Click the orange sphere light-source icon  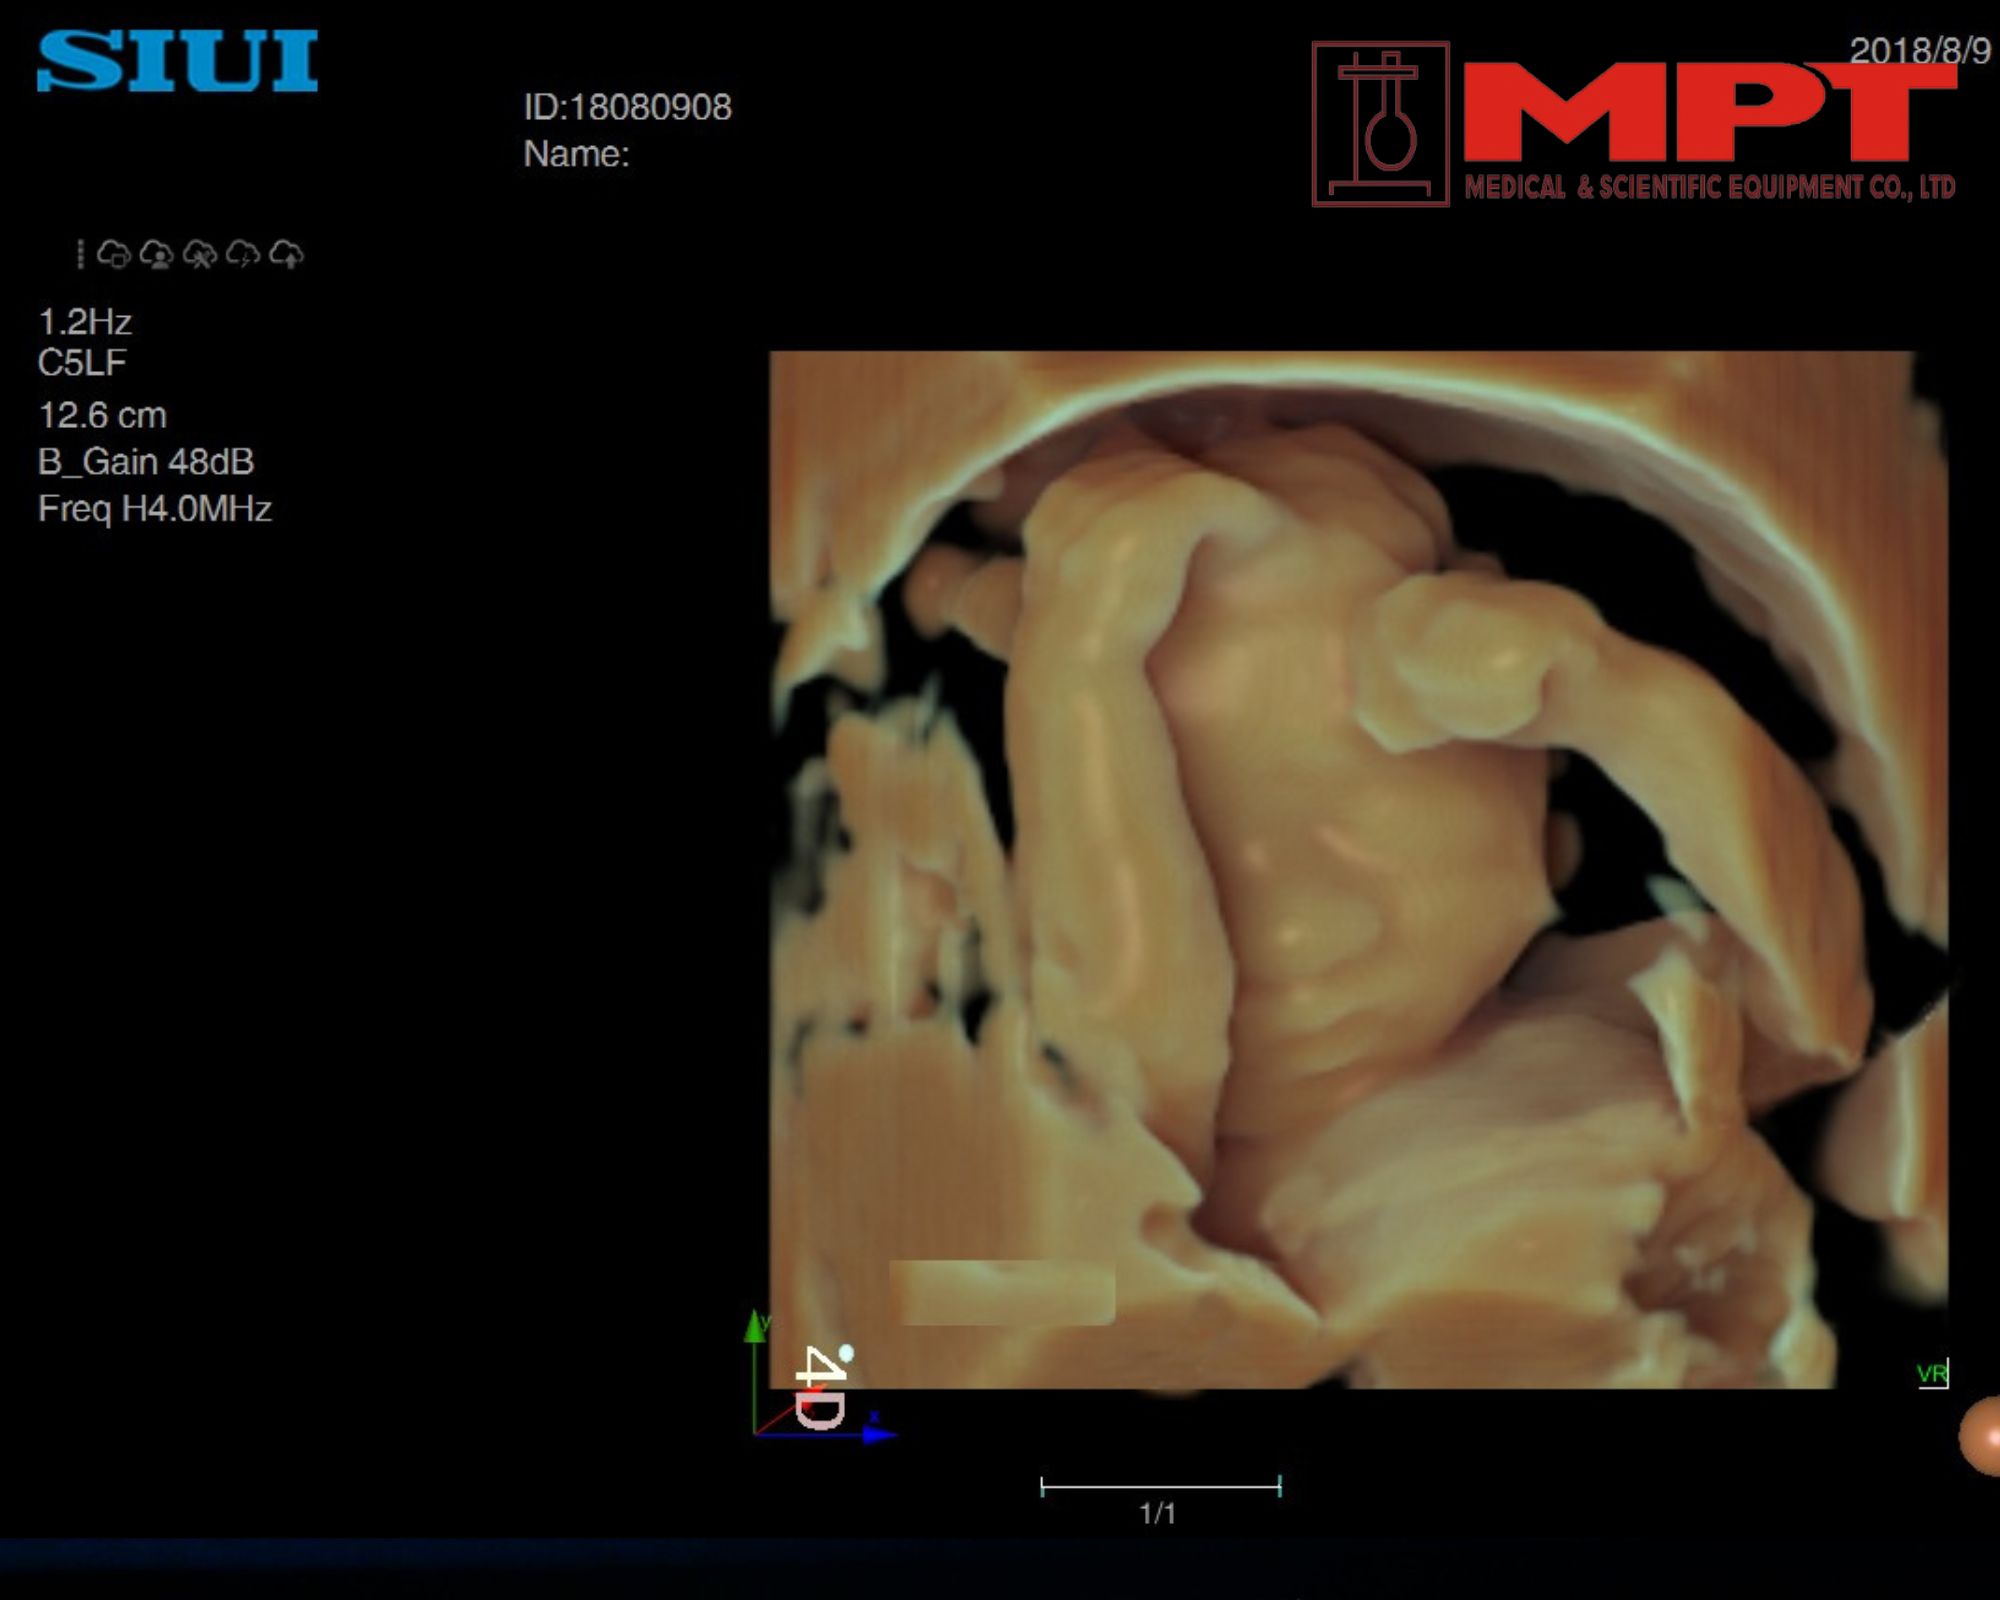pos(1980,1436)
